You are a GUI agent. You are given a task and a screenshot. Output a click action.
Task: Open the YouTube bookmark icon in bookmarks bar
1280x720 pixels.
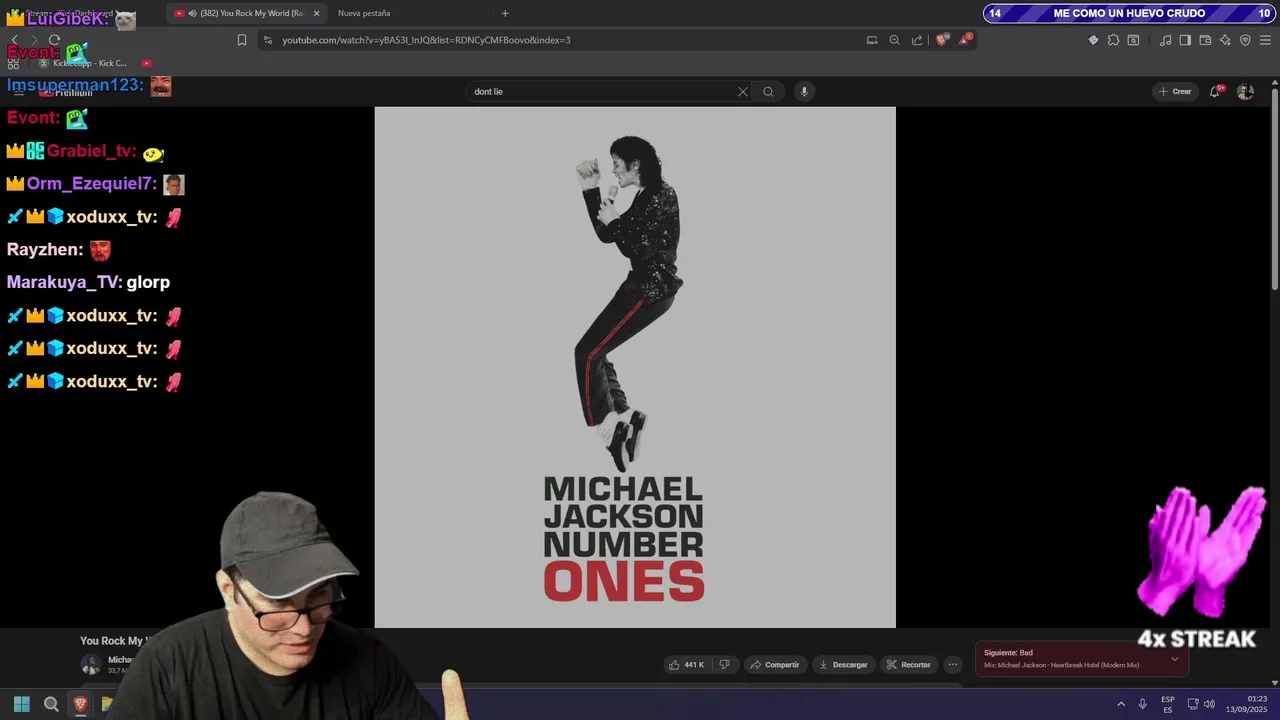point(147,63)
